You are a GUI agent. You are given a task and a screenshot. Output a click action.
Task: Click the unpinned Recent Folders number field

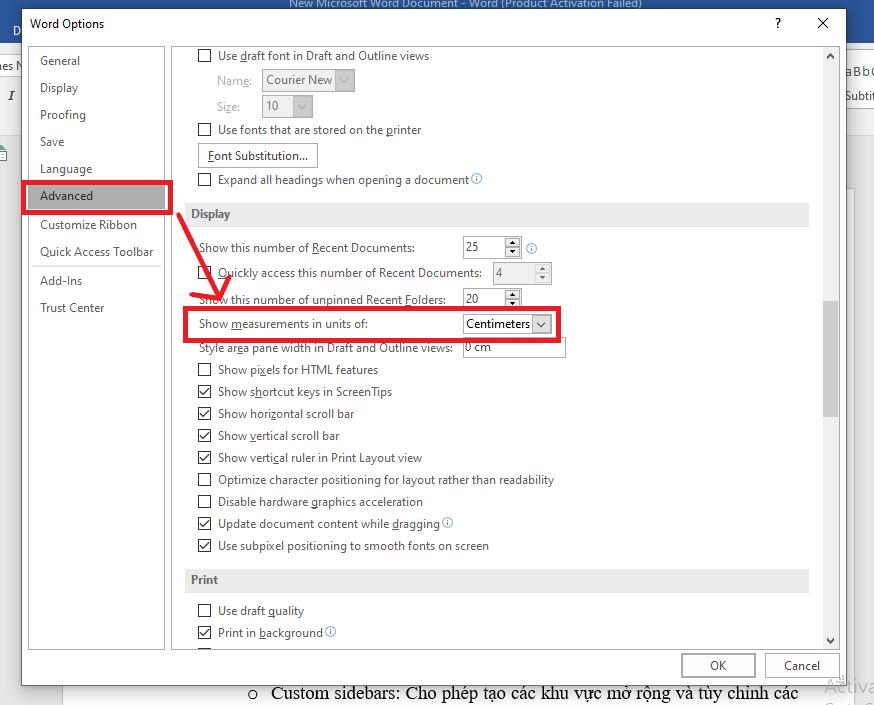[x=484, y=298]
